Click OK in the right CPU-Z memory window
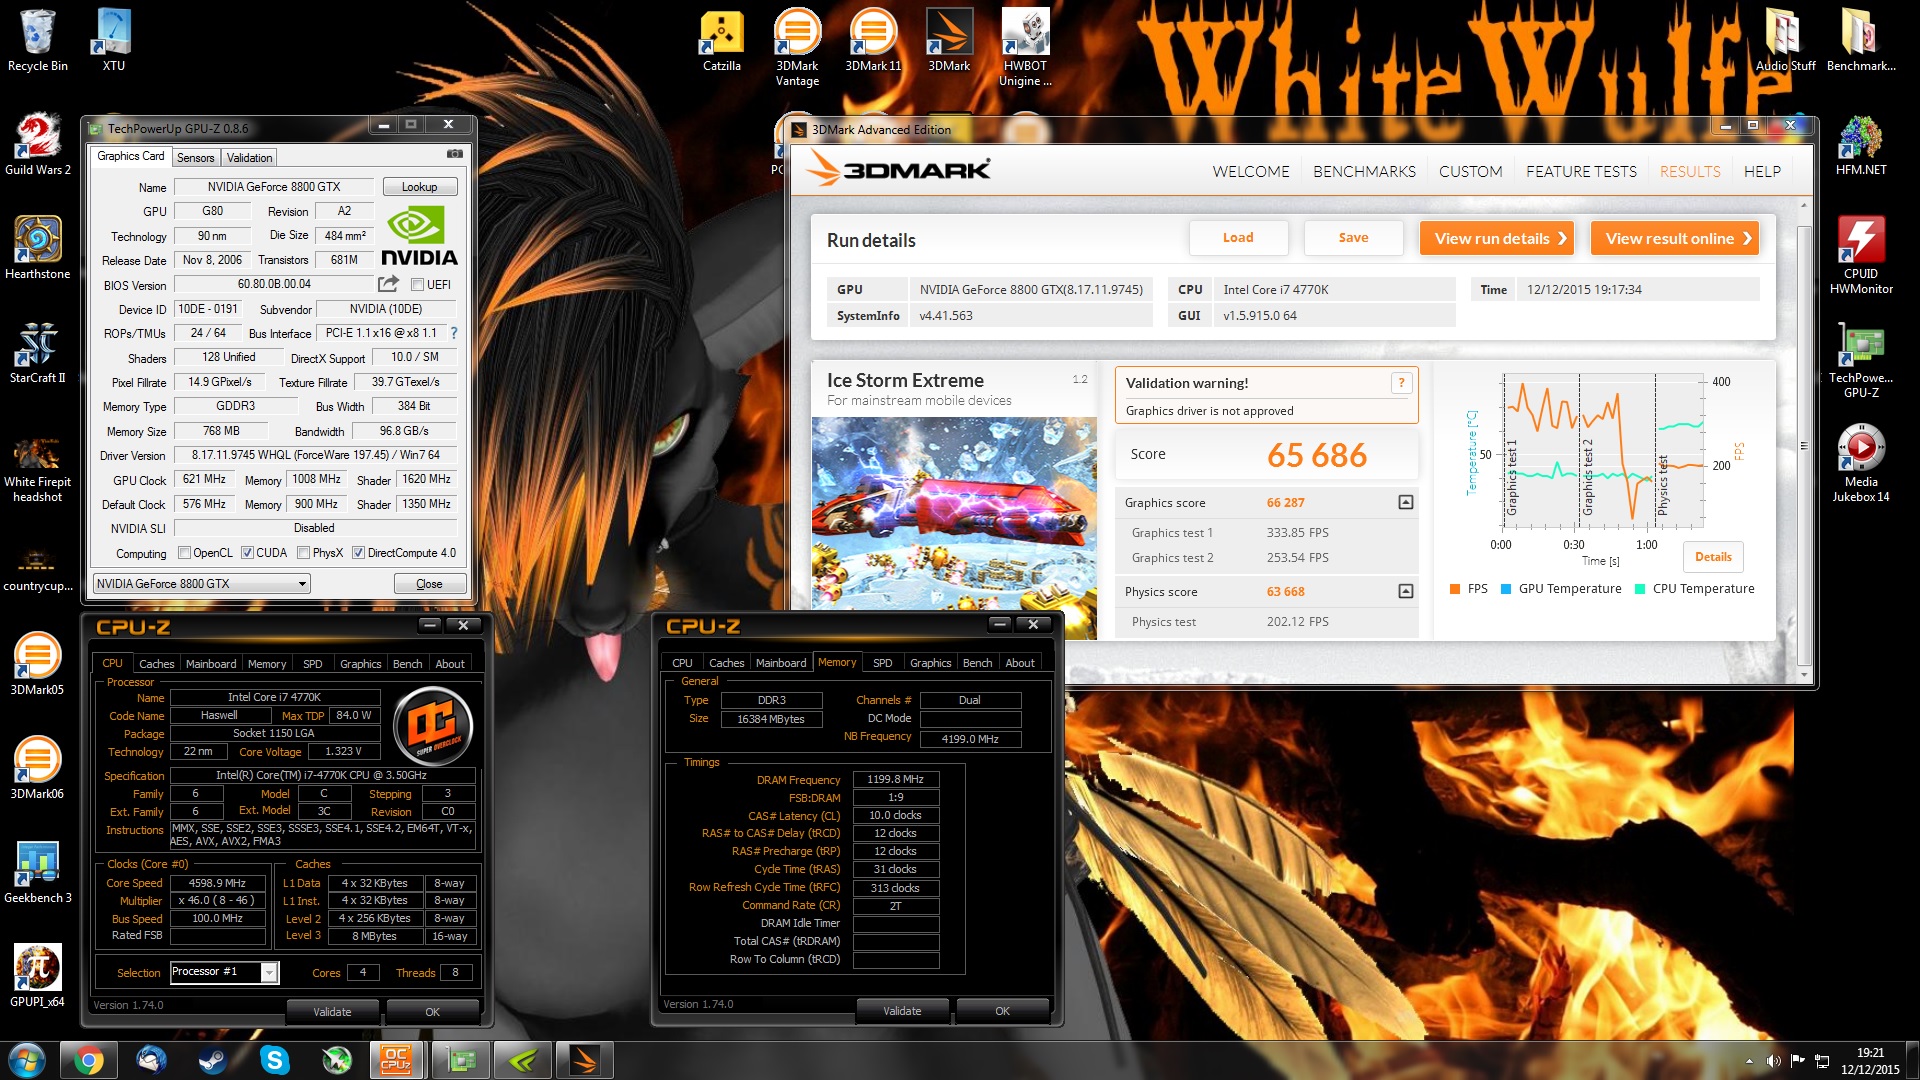 pos(1002,1011)
